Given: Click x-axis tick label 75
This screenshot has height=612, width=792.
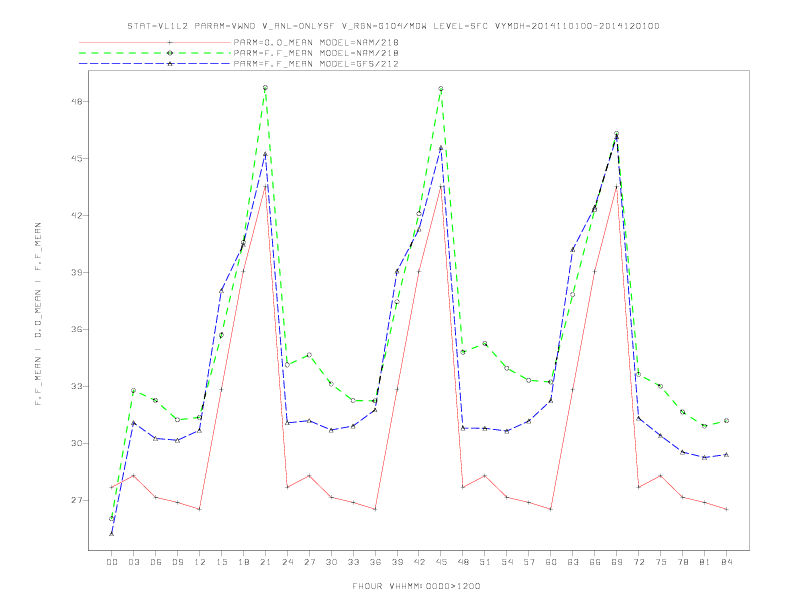Looking at the screenshot, I should (x=661, y=562).
